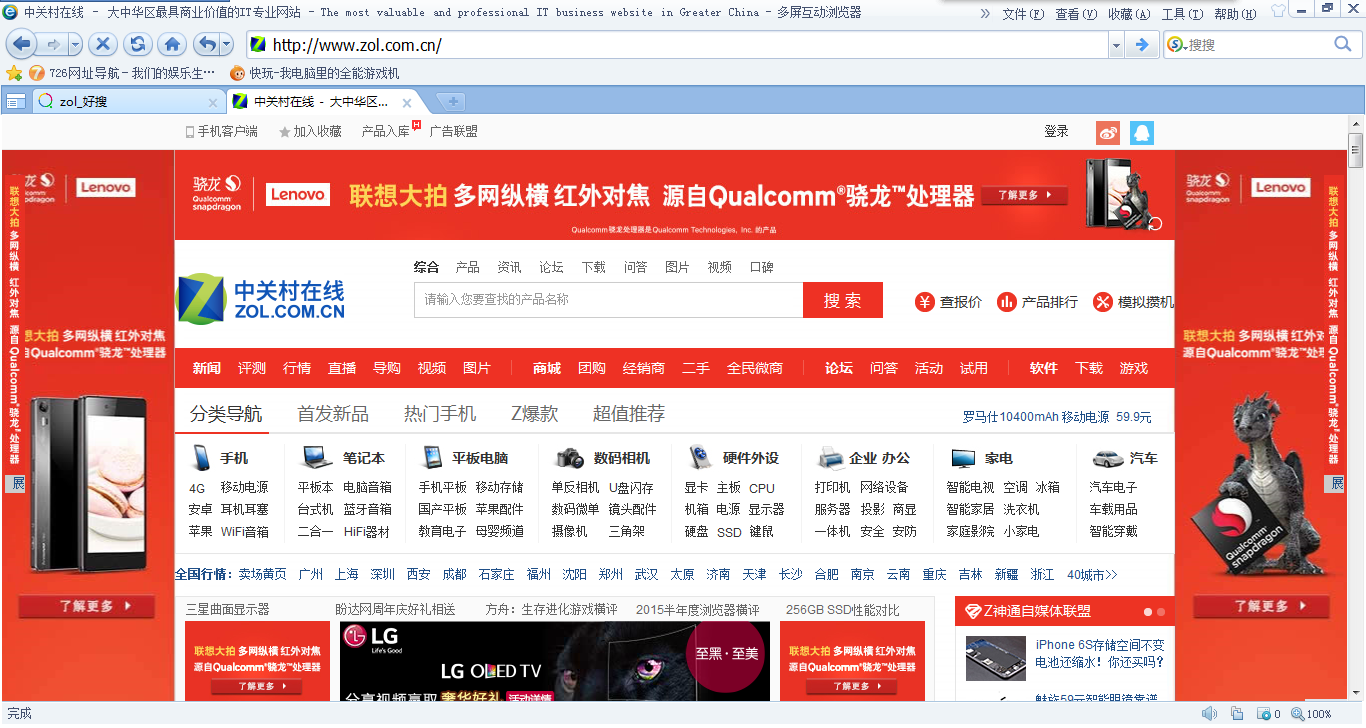Click the camera icon beside 数码相机
The image size is (1366, 728).
[570, 458]
